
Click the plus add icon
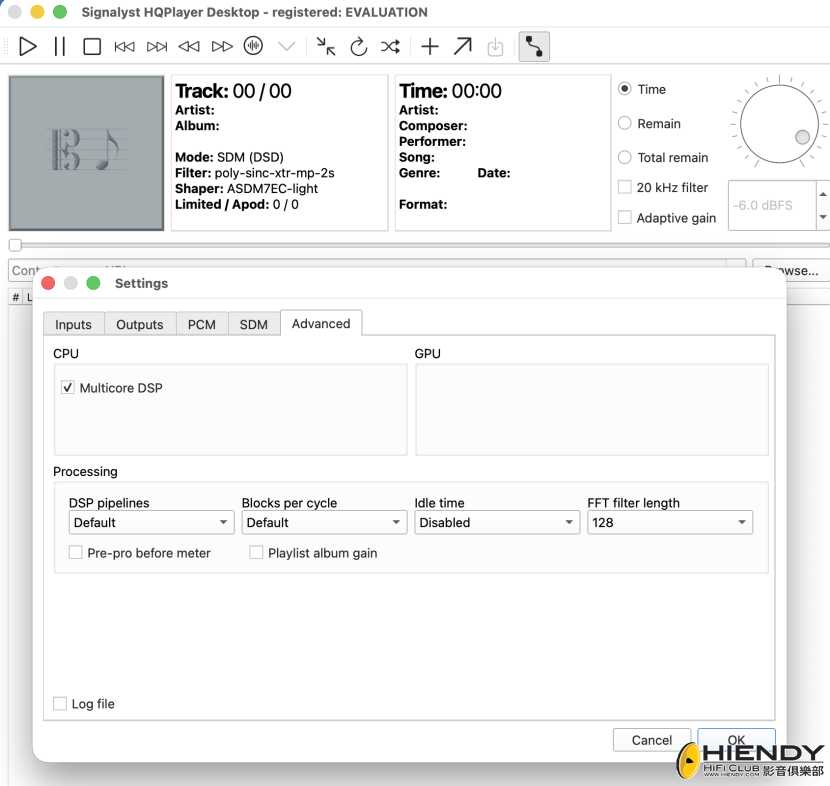pyautogui.click(x=430, y=47)
